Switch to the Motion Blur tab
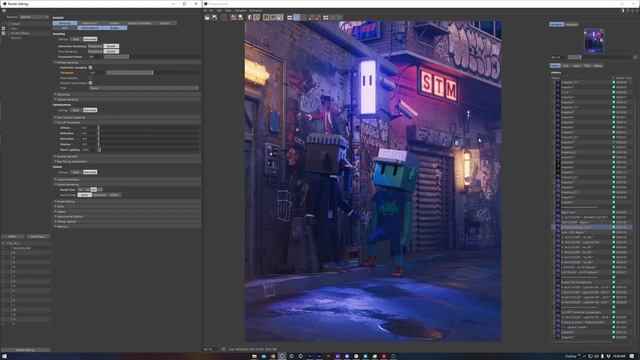Screen dimensions: 640x360 point(90,23)
